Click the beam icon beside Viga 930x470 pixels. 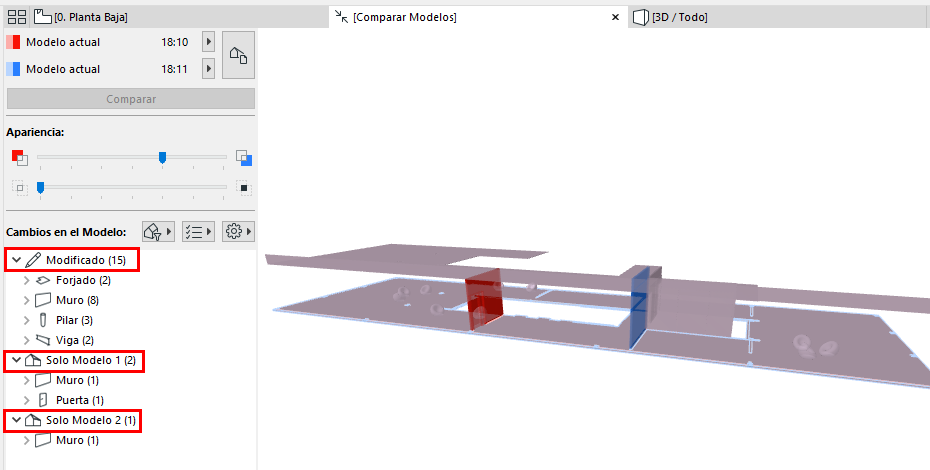tap(43, 340)
